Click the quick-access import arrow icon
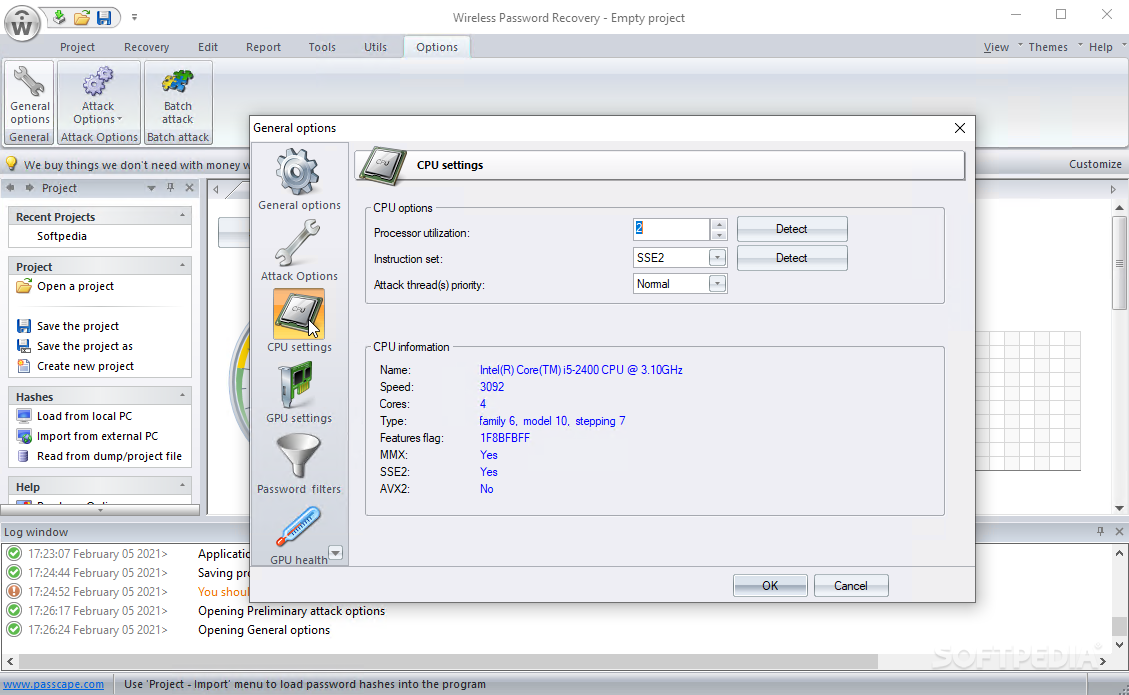This screenshot has height=695, width=1129. point(59,17)
